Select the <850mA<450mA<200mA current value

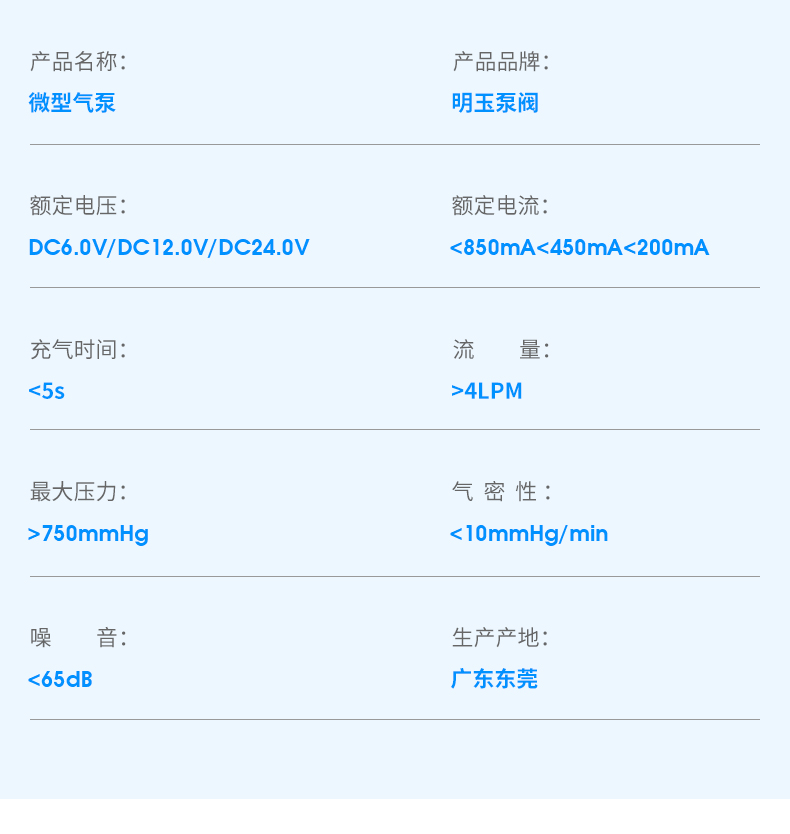point(579,247)
